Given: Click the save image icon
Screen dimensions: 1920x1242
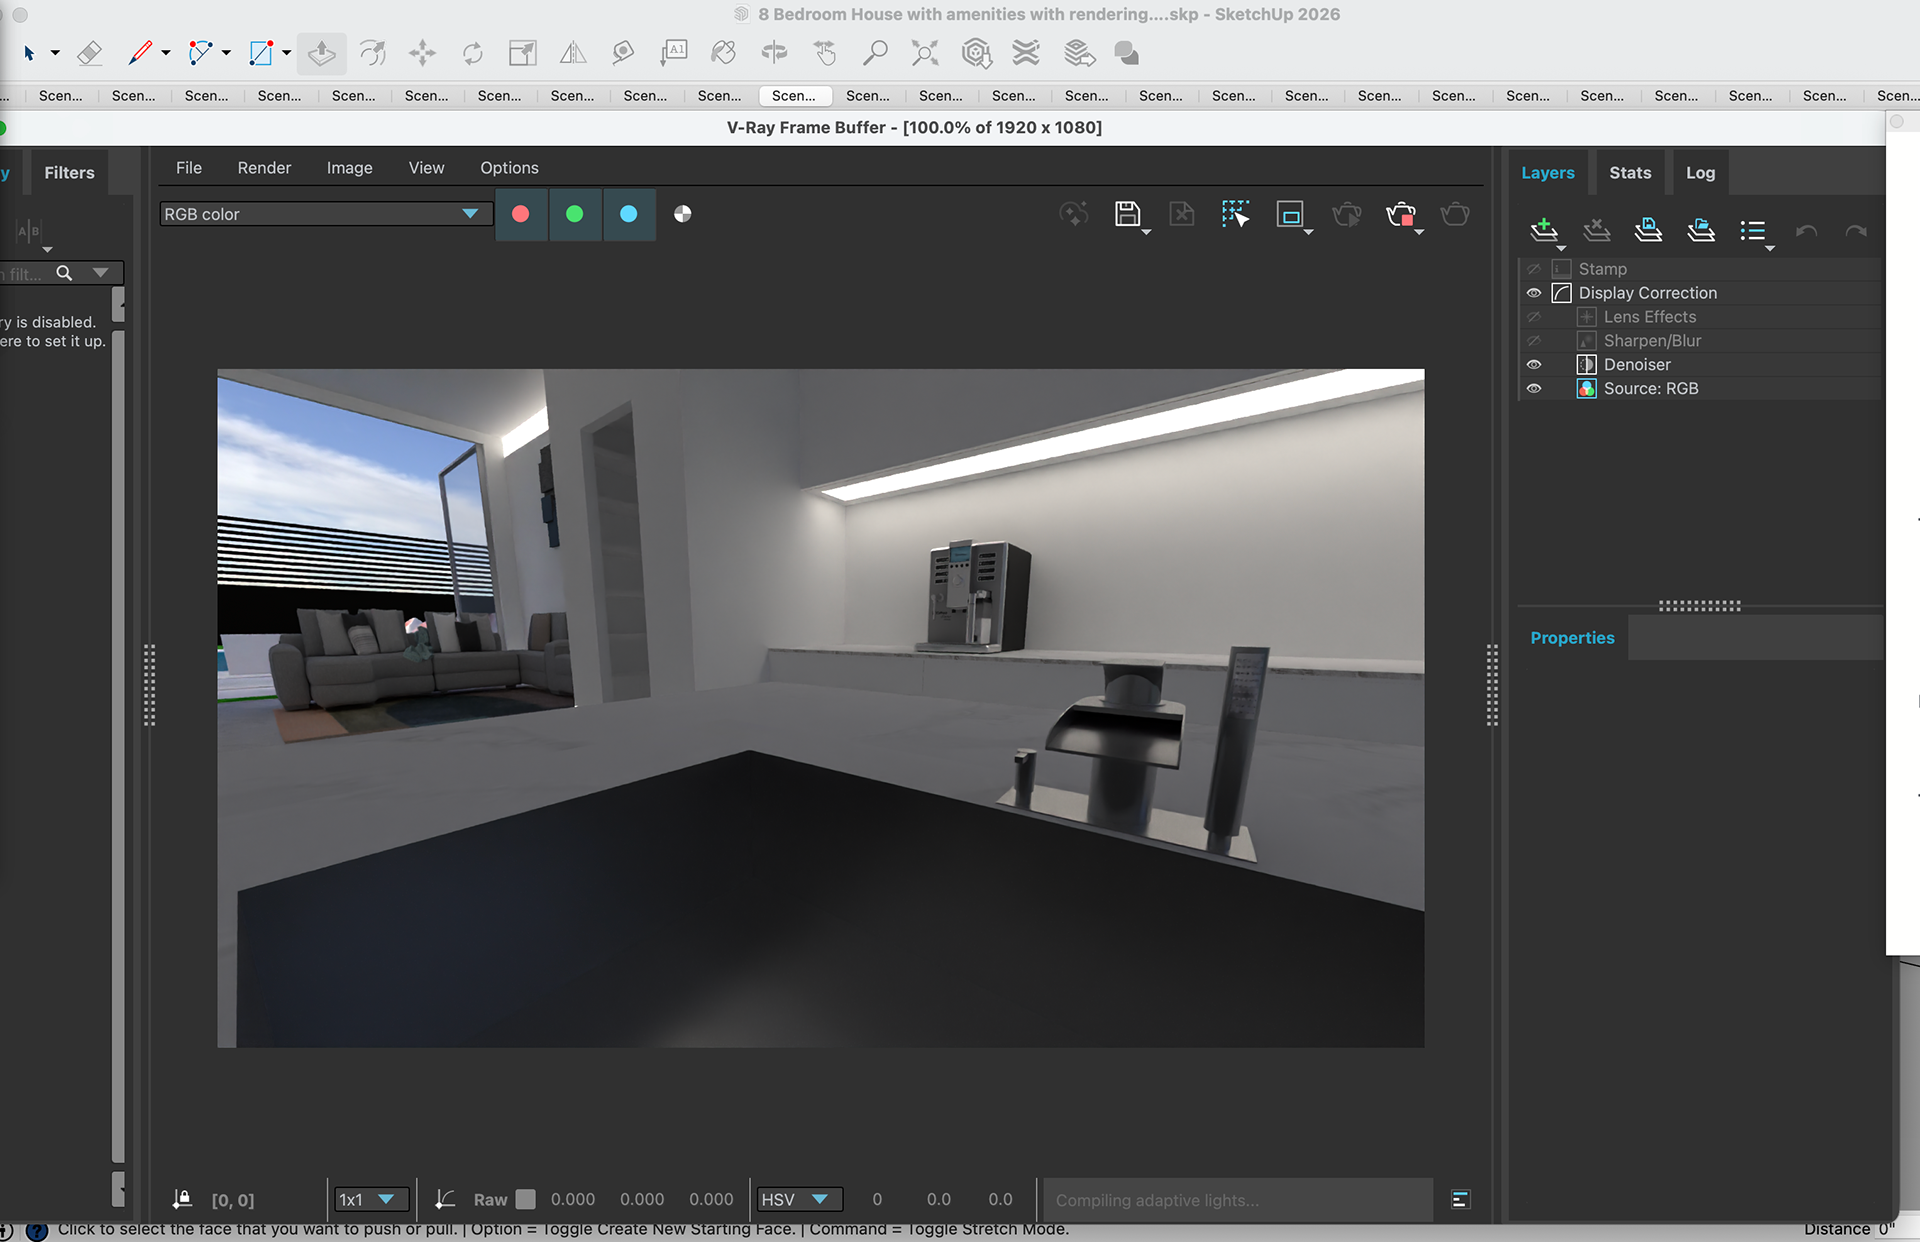Looking at the screenshot, I should [x=1127, y=214].
